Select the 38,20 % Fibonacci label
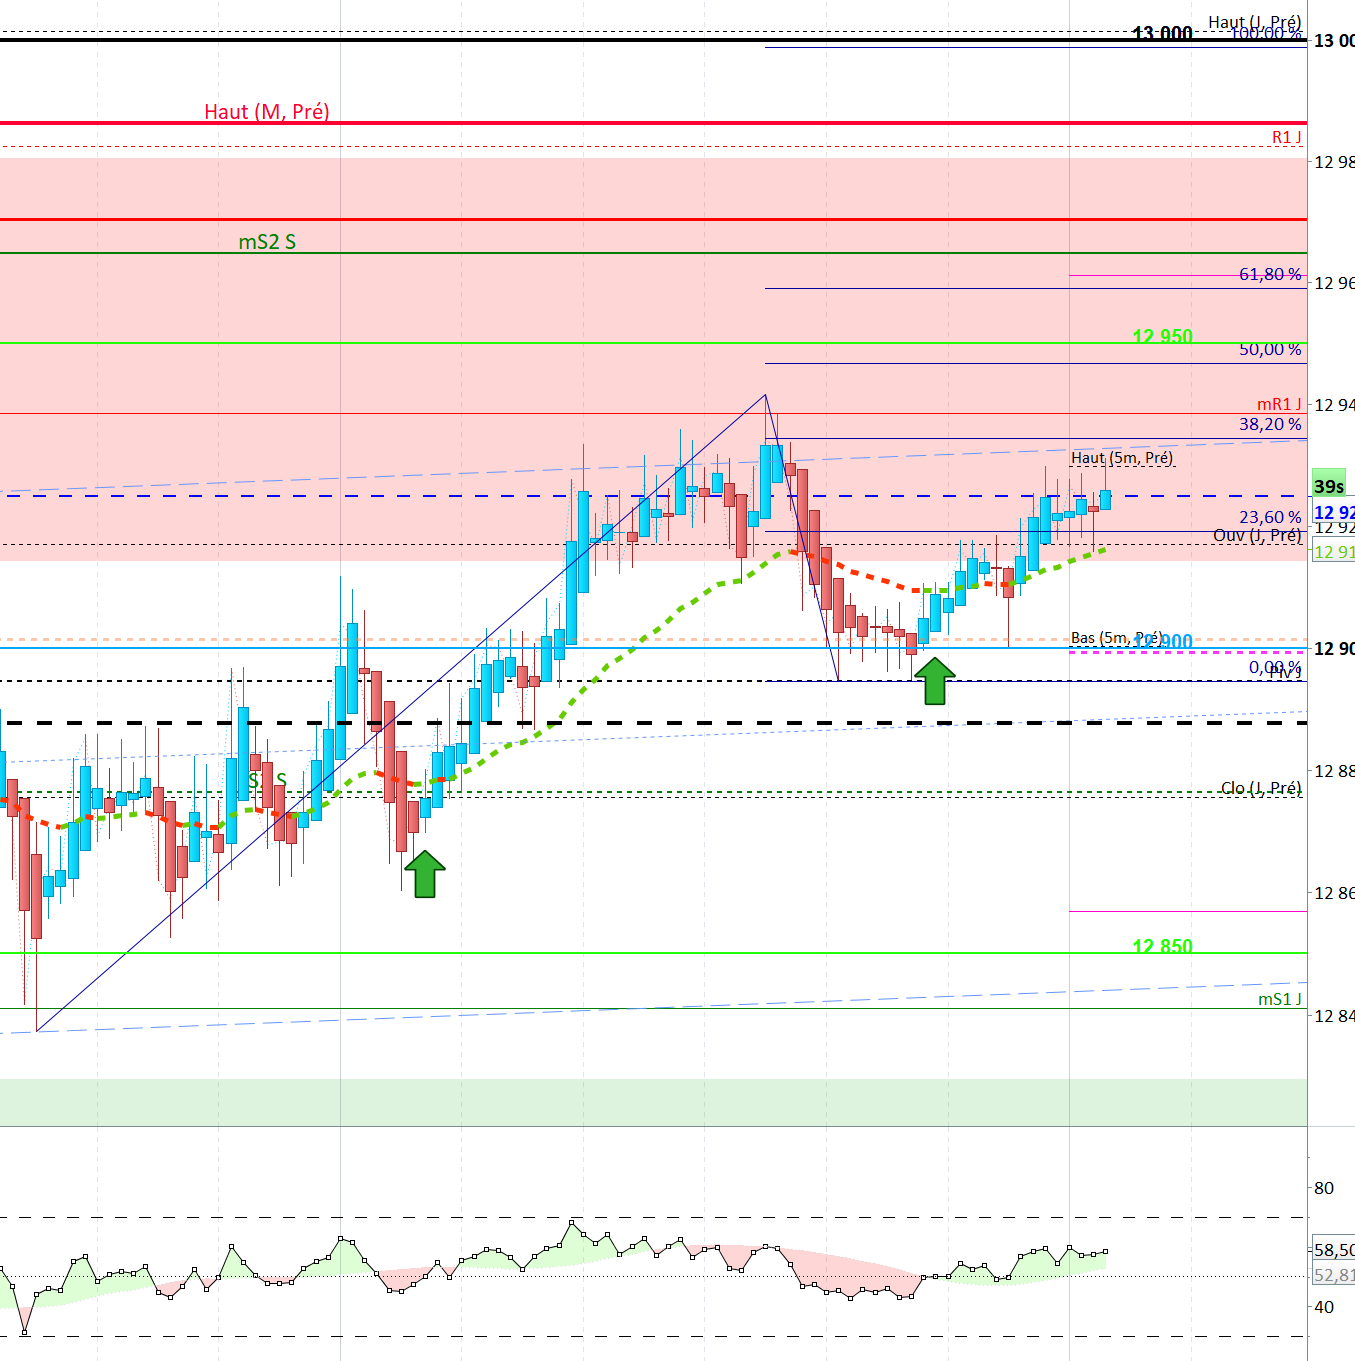1355x1361 pixels. tap(1270, 424)
